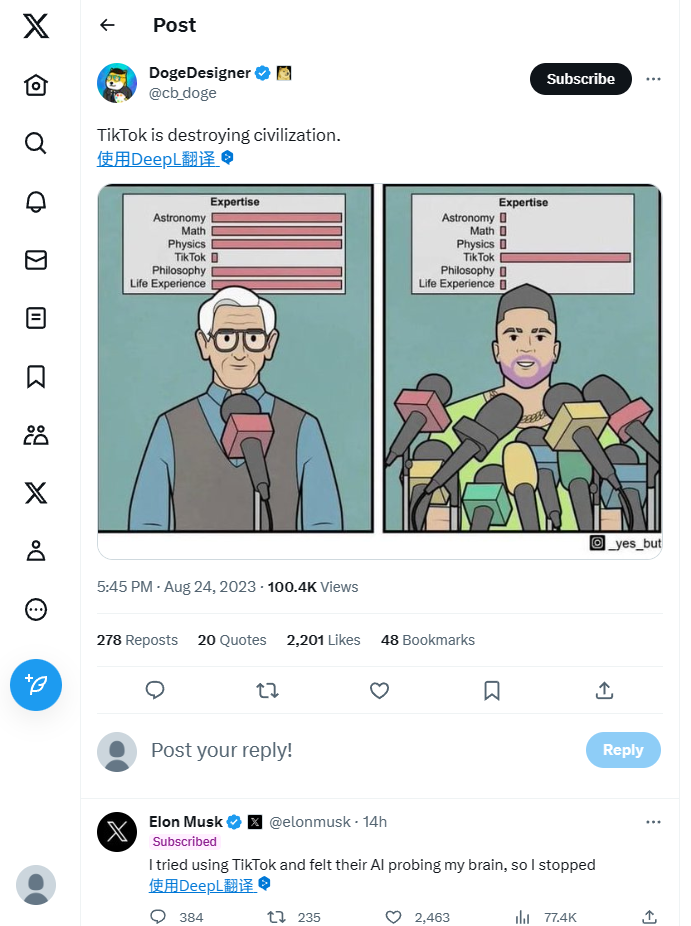The width and height of the screenshot is (691, 926).
Task: Open Lists in the left sidebar
Action: (x=36, y=318)
